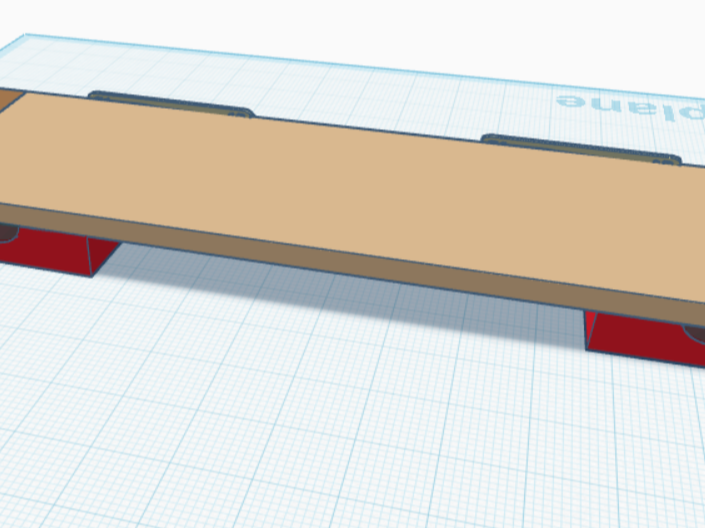Select the dark rail bracket at upper right
Screen dimensions: 705x528
click(x=581, y=149)
